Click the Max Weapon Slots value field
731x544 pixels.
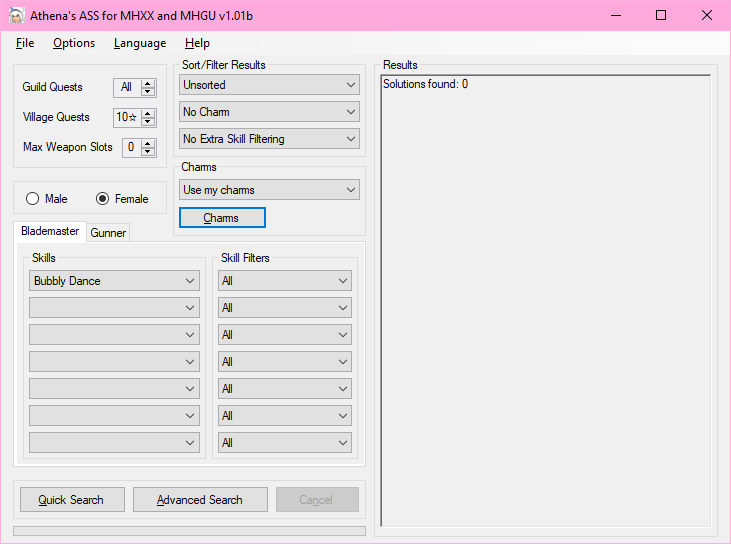point(132,147)
